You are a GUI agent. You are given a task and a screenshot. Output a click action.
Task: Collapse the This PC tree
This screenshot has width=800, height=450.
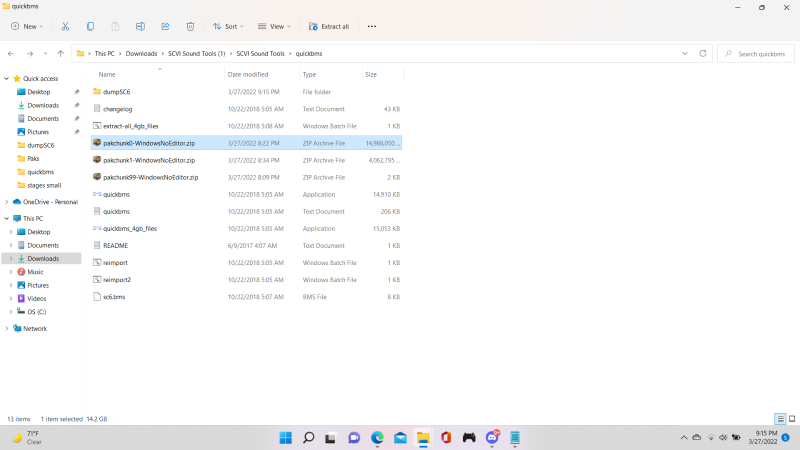coord(7,218)
